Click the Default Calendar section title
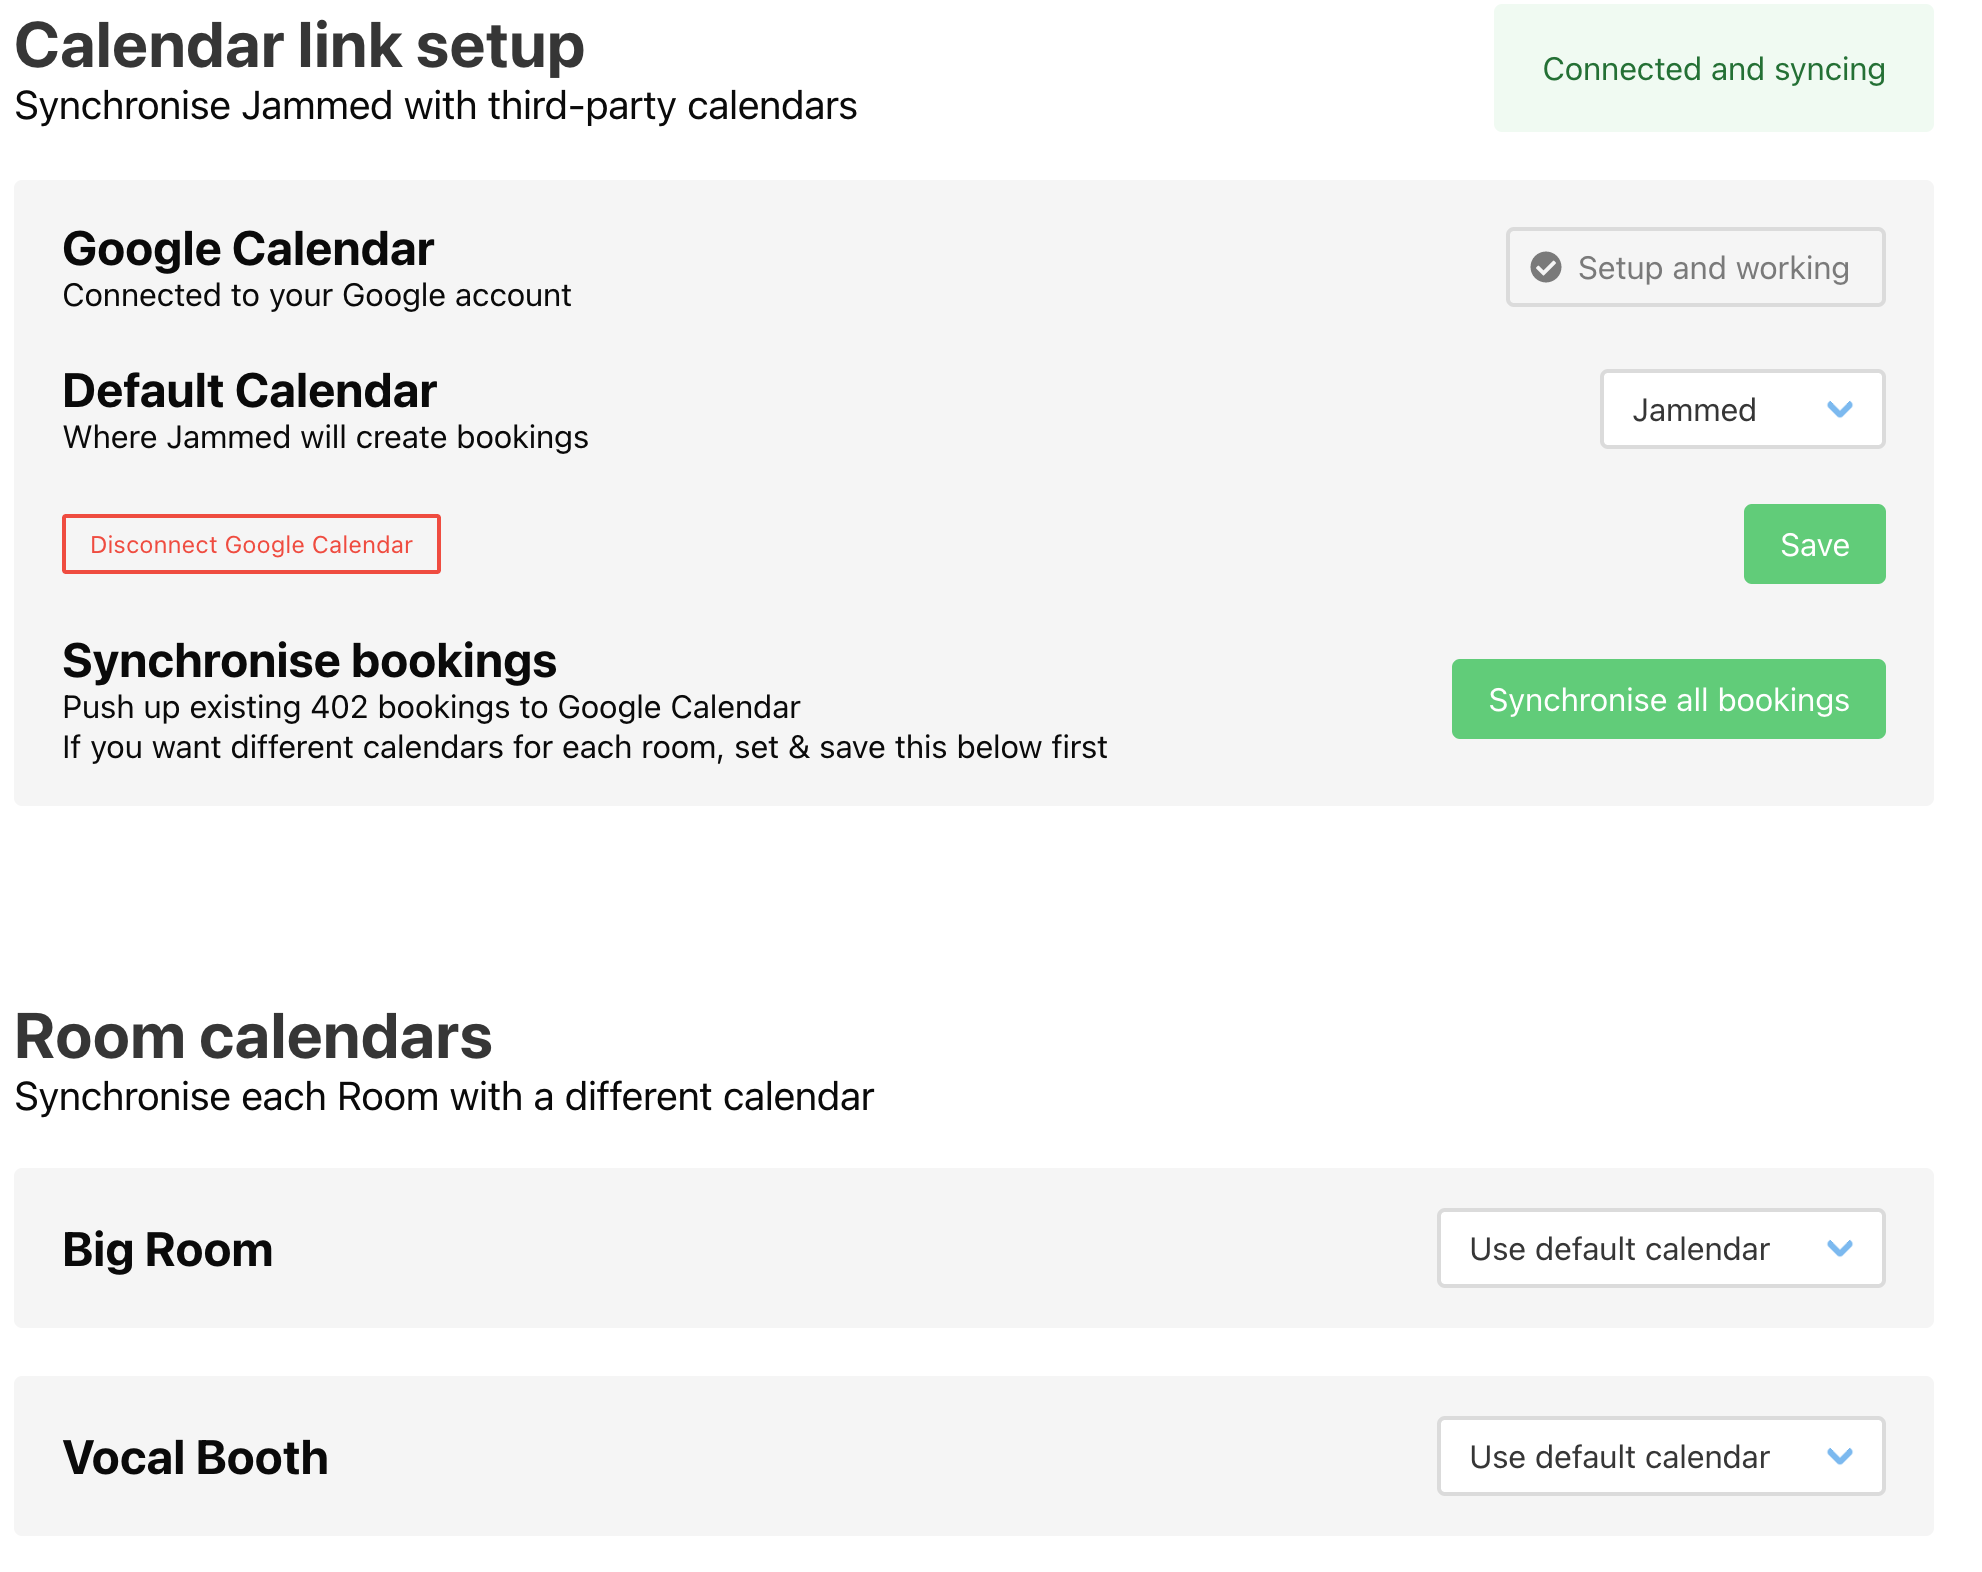Screen dimensions: 1982x1572 (x=249, y=390)
